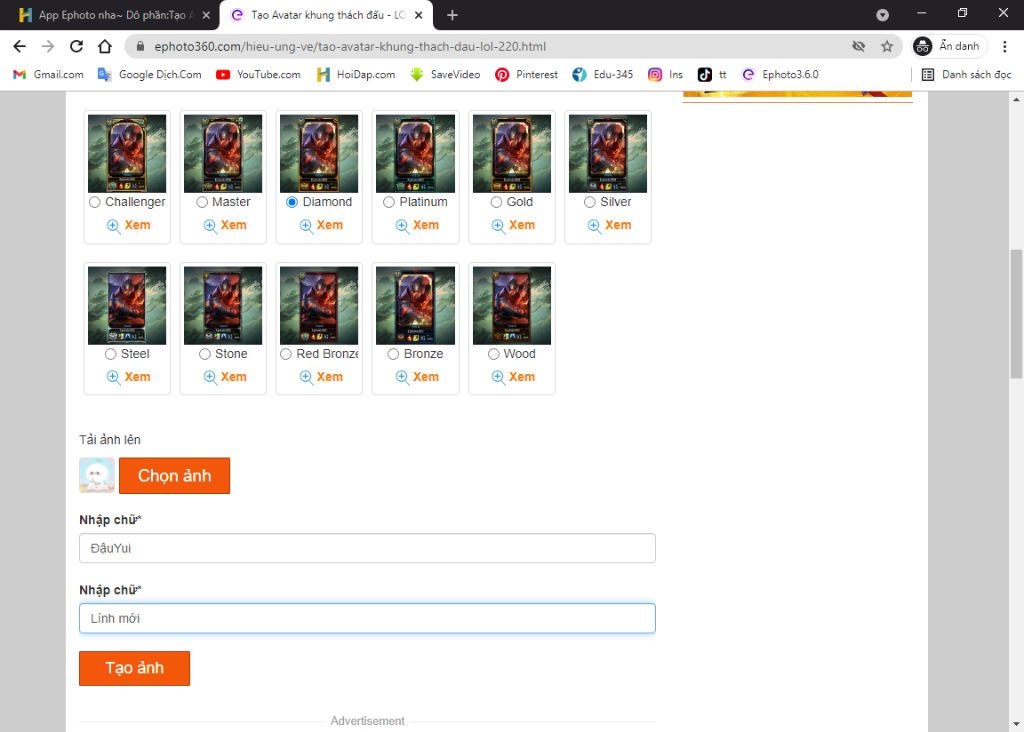1024x732 pixels.
Task: Preview Diamond frame with Xem
Action: click(321, 225)
